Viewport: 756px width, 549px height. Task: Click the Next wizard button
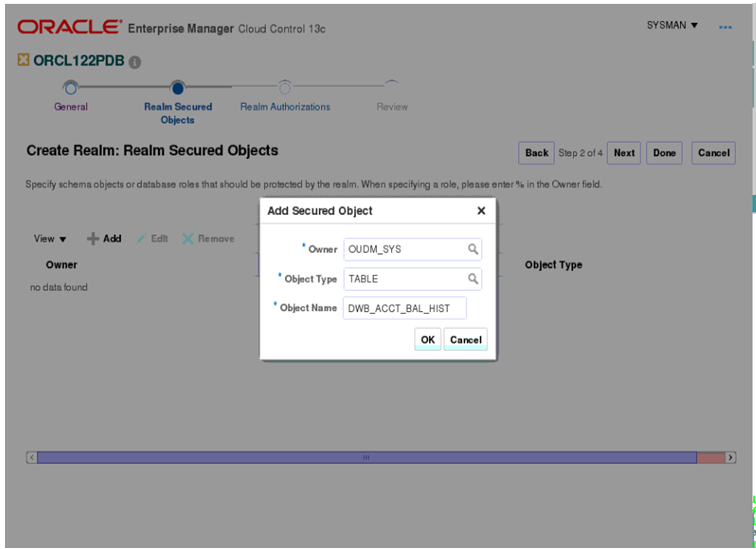624,153
